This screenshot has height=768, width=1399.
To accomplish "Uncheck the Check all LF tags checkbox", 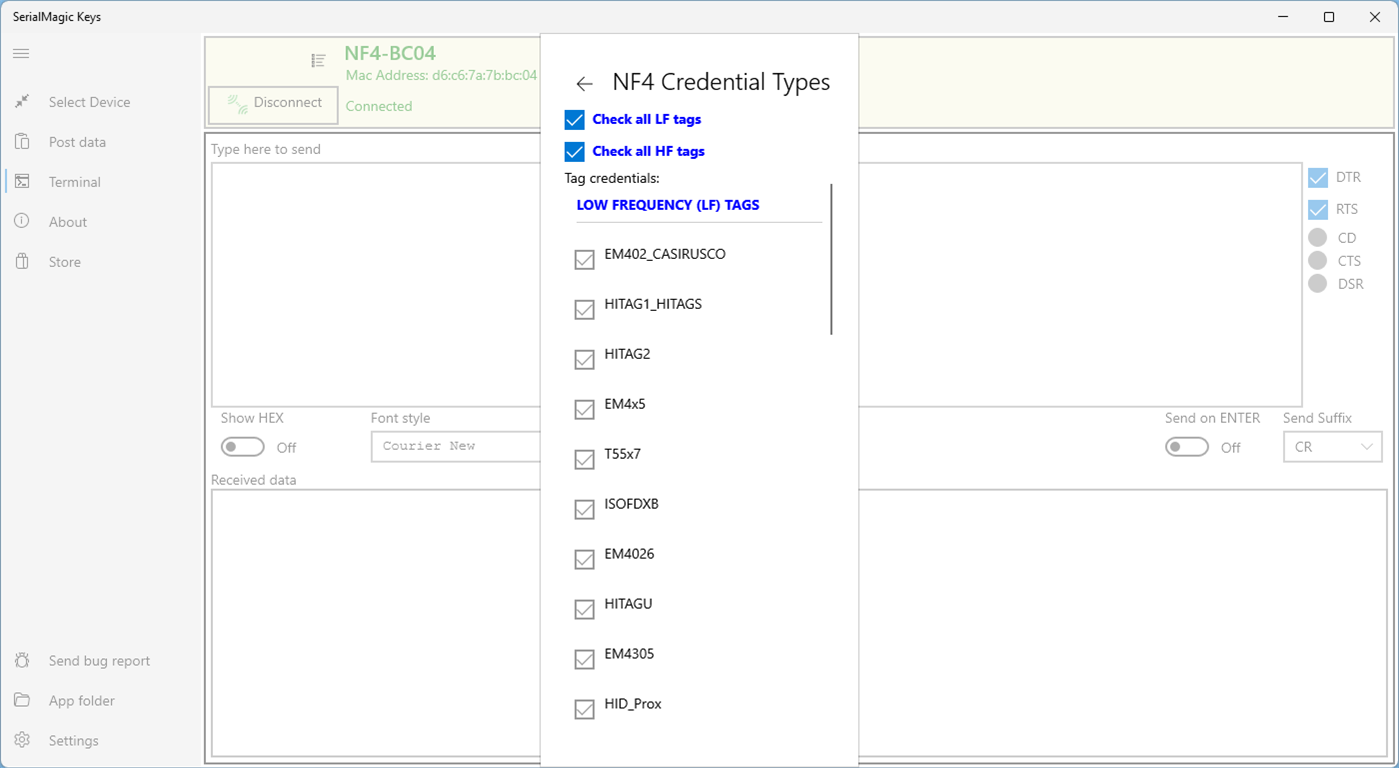I will point(574,120).
